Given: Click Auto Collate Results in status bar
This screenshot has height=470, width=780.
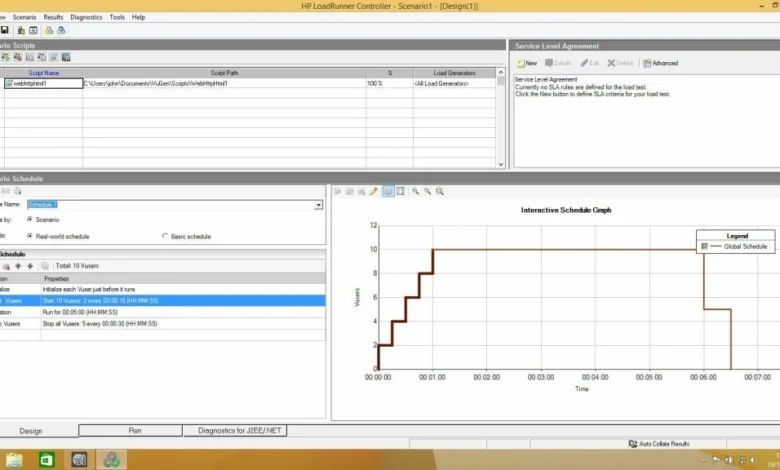Looking at the screenshot, I should click(659, 444).
